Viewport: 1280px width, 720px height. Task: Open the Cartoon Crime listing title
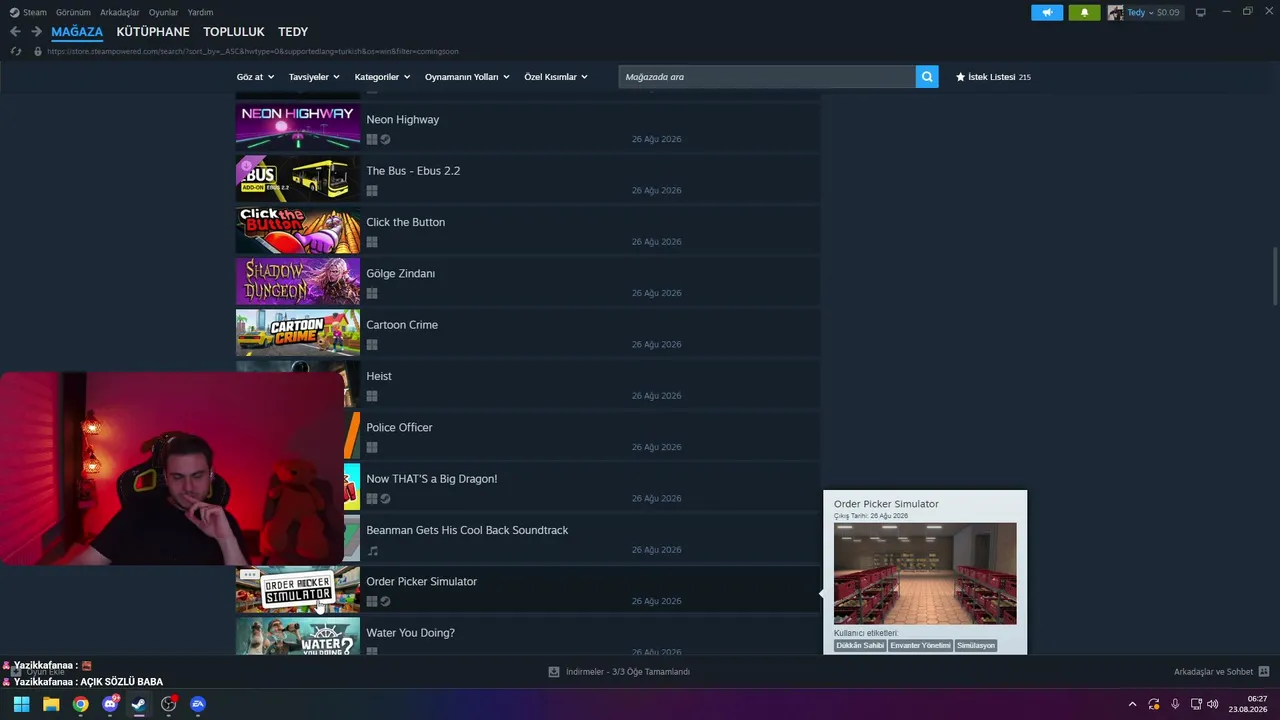402,325
